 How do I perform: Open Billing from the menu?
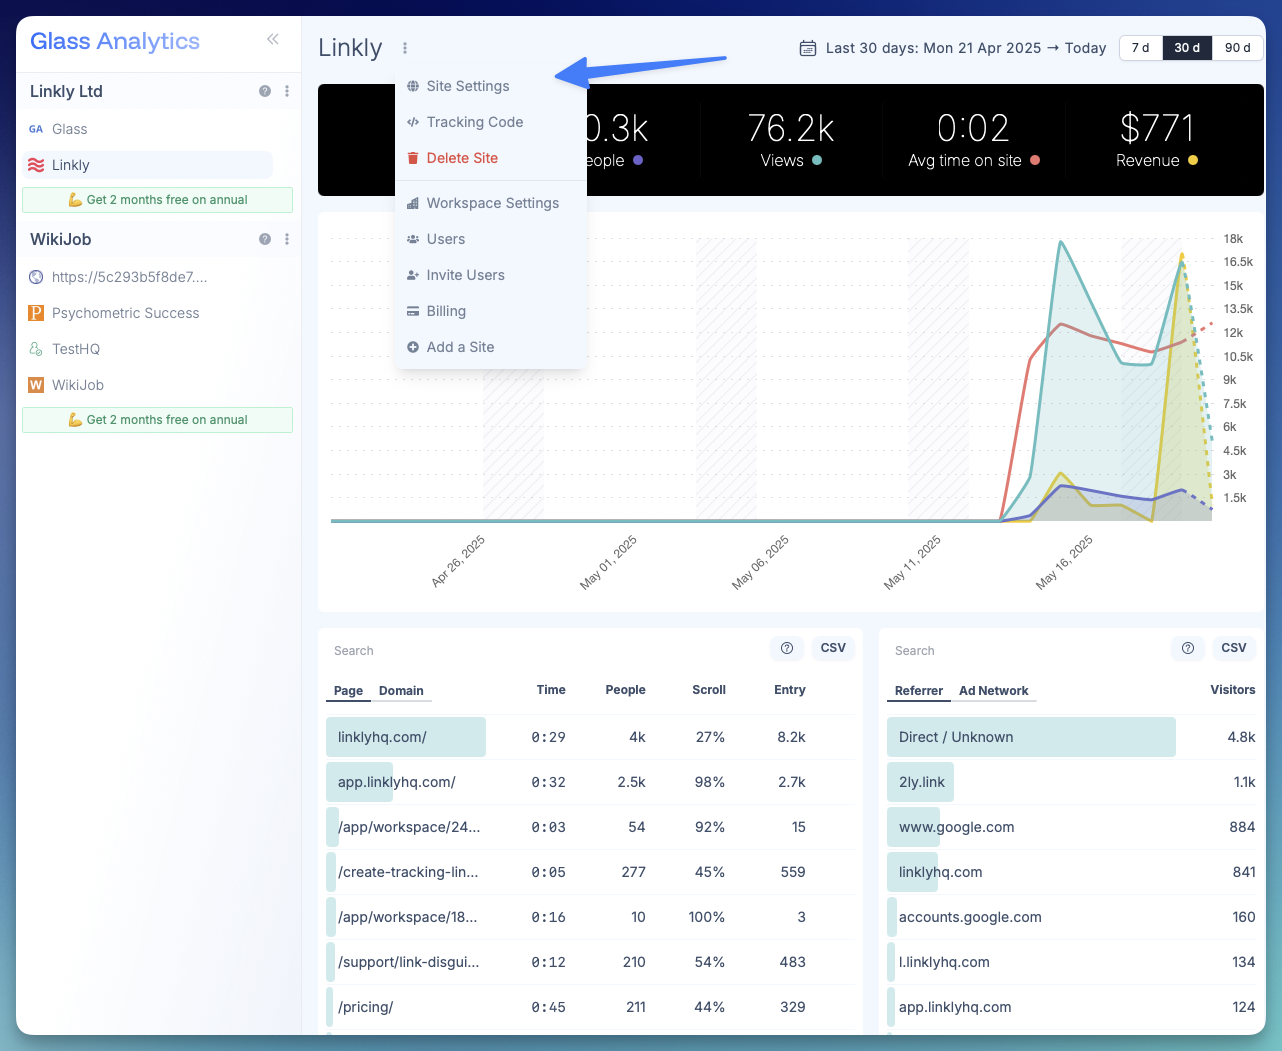click(491, 311)
